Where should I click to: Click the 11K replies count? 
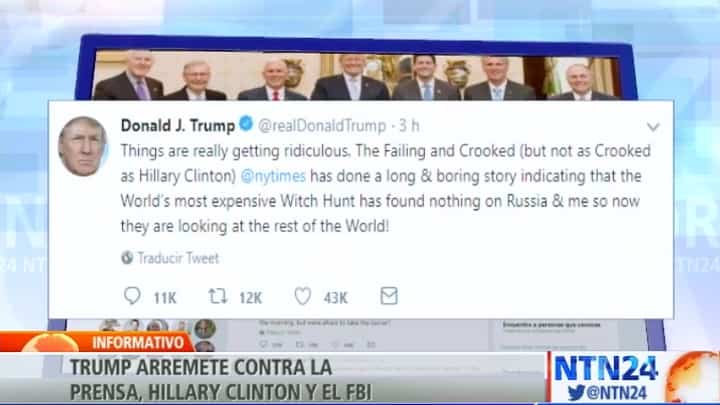coord(165,298)
